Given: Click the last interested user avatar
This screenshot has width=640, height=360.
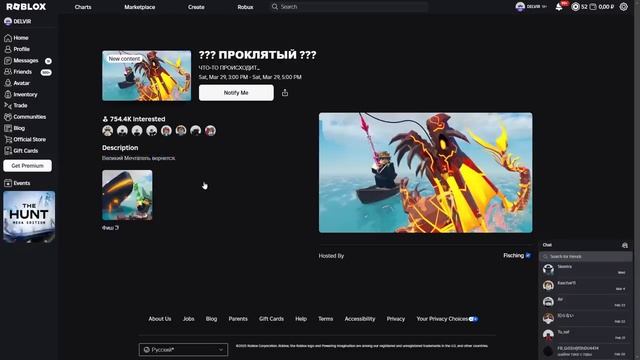Looking at the screenshot, I should (210, 131).
